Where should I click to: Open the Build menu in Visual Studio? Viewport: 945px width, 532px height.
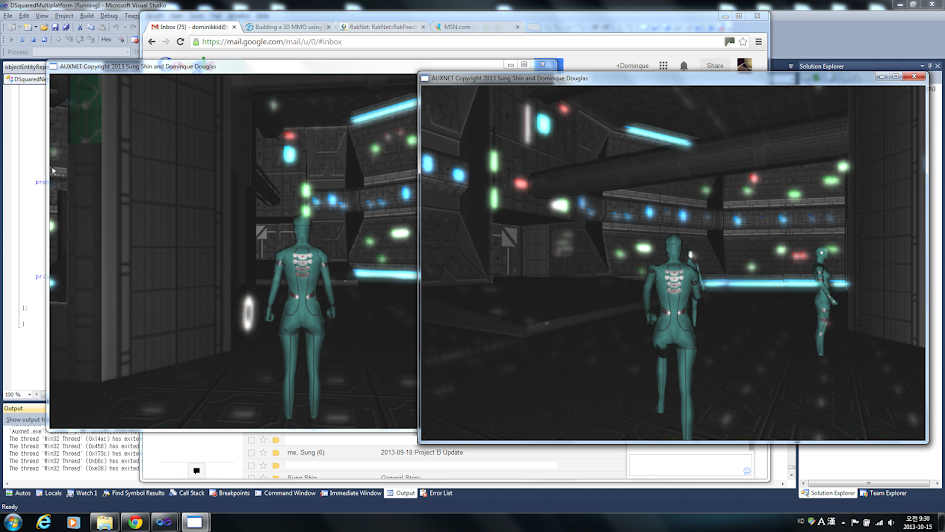[x=87, y=16]
